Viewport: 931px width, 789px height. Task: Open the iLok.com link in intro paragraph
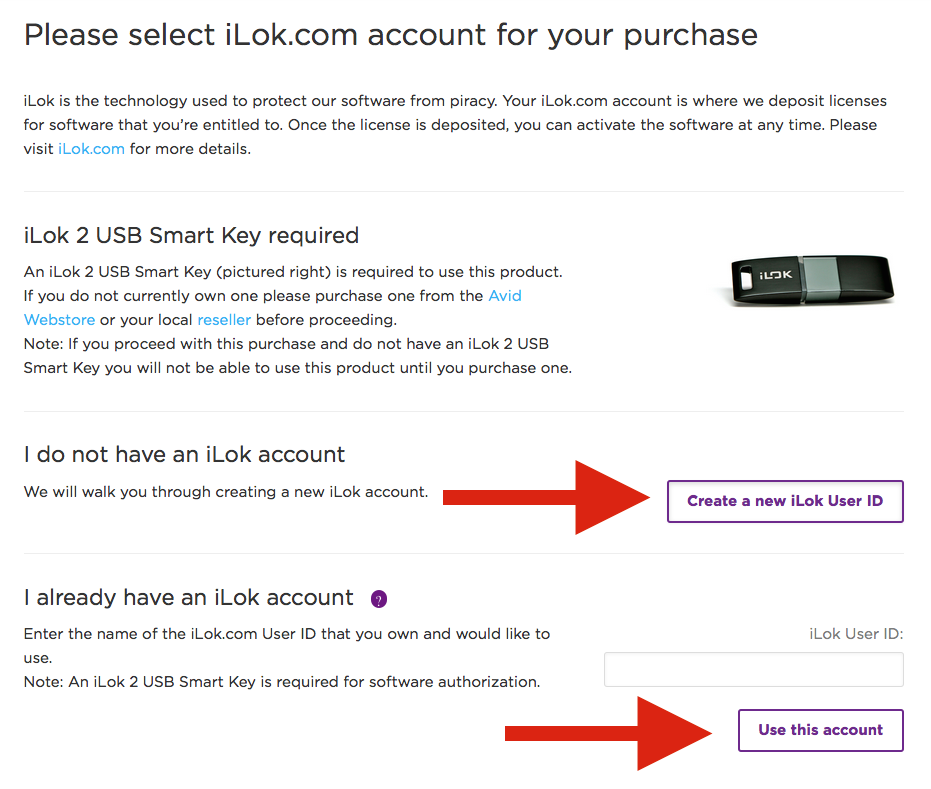point(91,149)
